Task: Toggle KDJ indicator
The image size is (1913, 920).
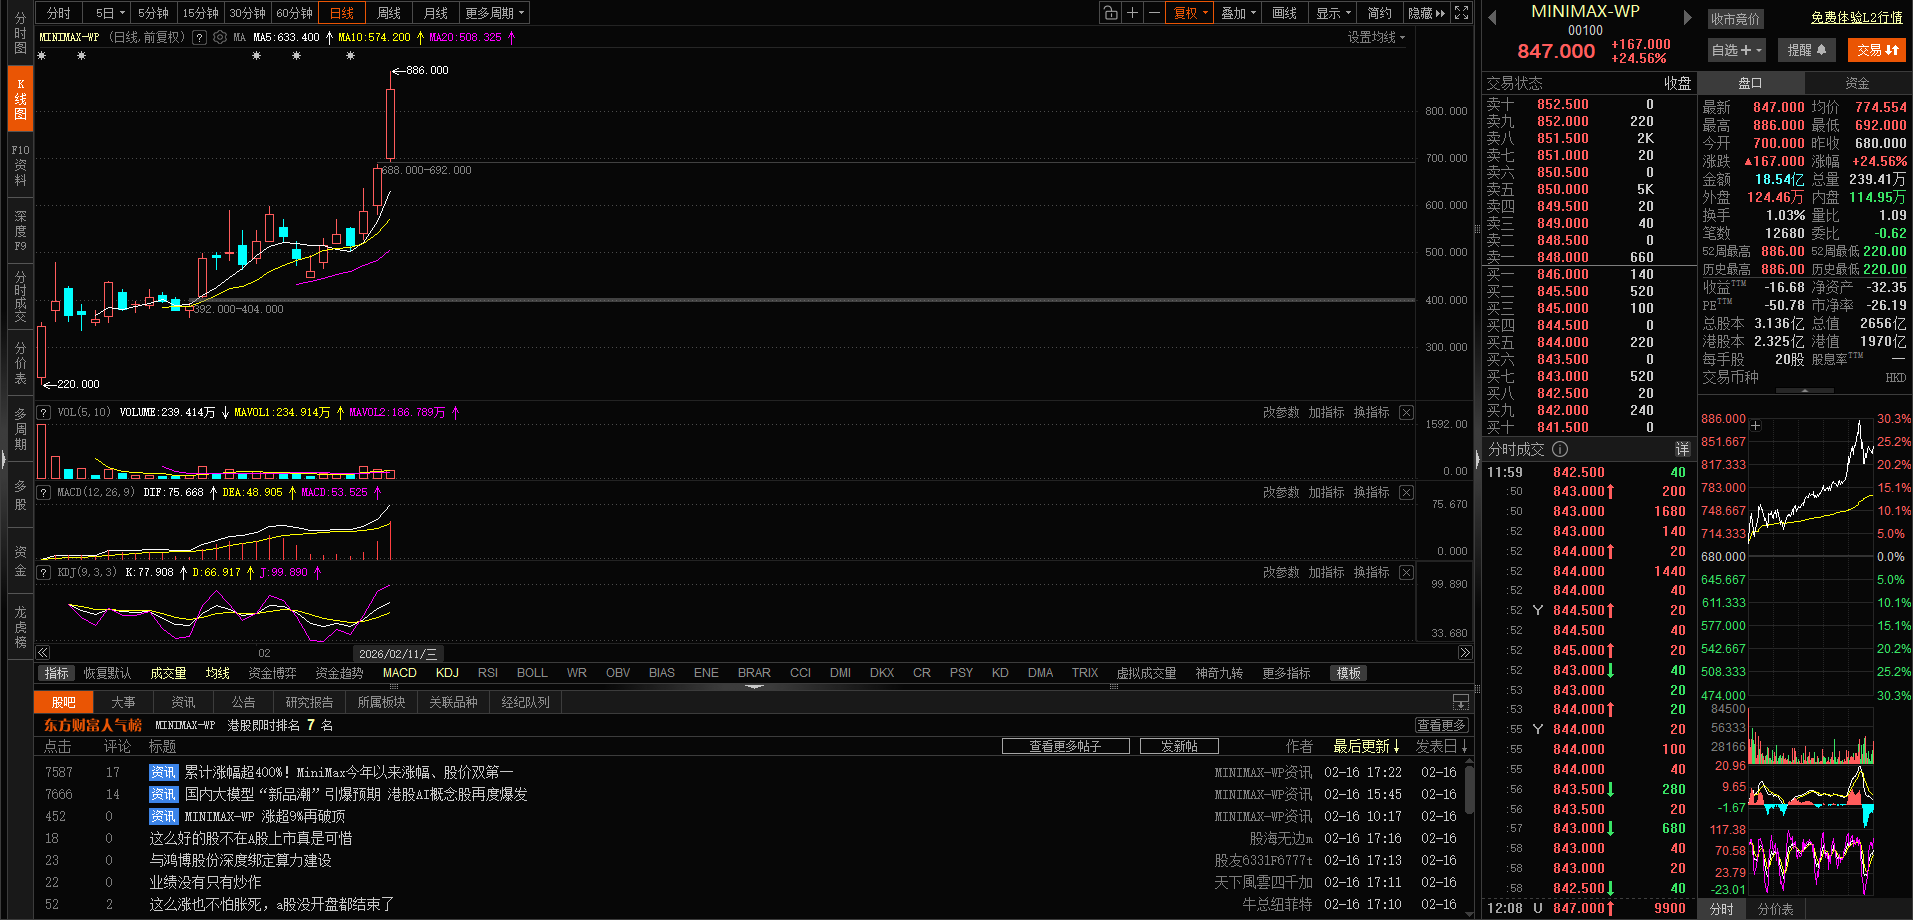Action: [447, 673]
